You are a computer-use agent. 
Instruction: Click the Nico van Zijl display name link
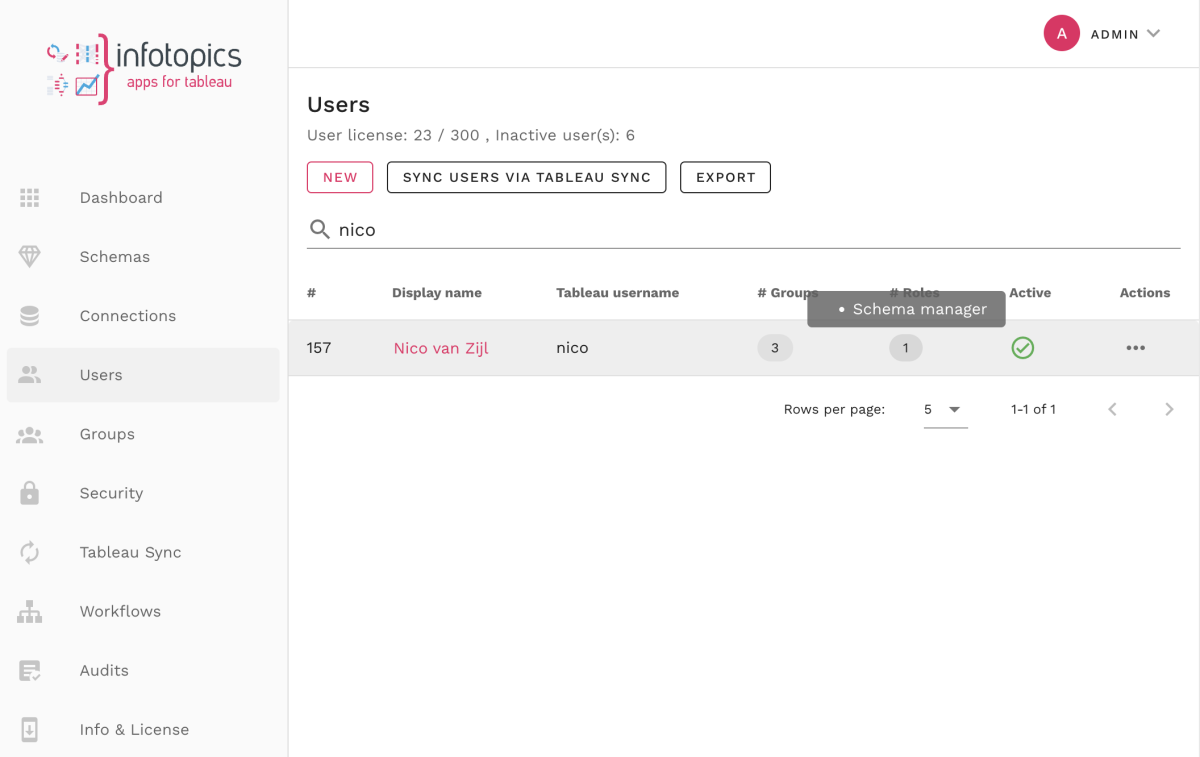441,348
